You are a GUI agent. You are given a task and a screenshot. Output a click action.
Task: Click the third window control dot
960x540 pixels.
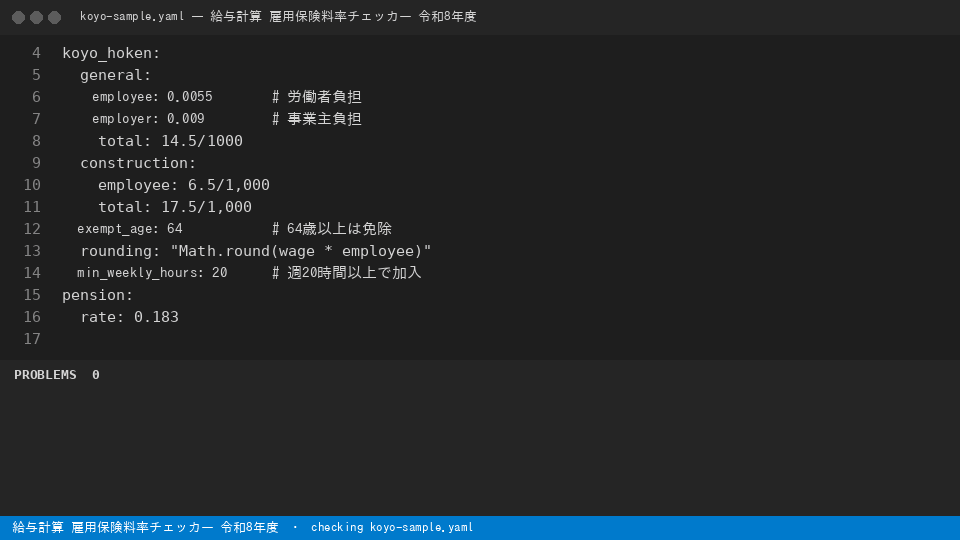(x=54, y=17)
